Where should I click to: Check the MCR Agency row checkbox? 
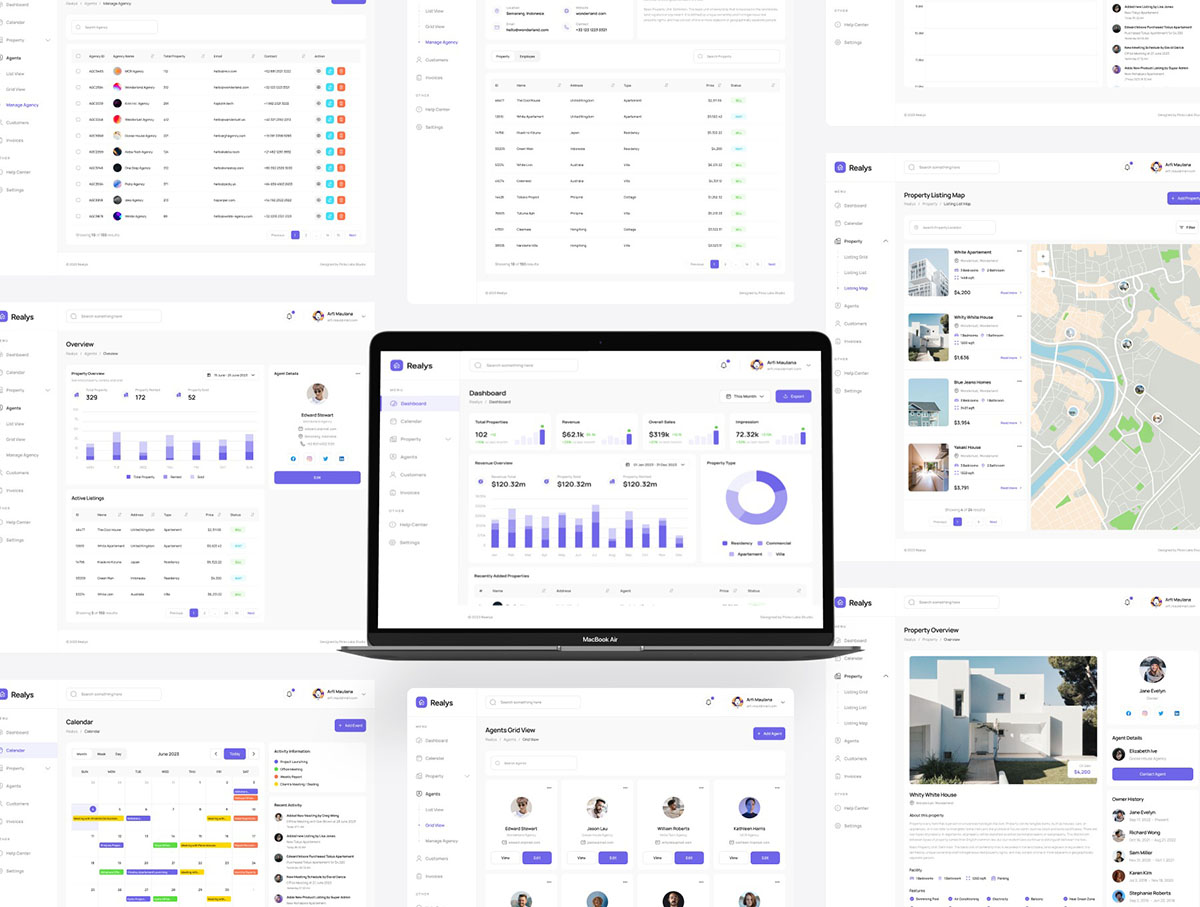78,71
